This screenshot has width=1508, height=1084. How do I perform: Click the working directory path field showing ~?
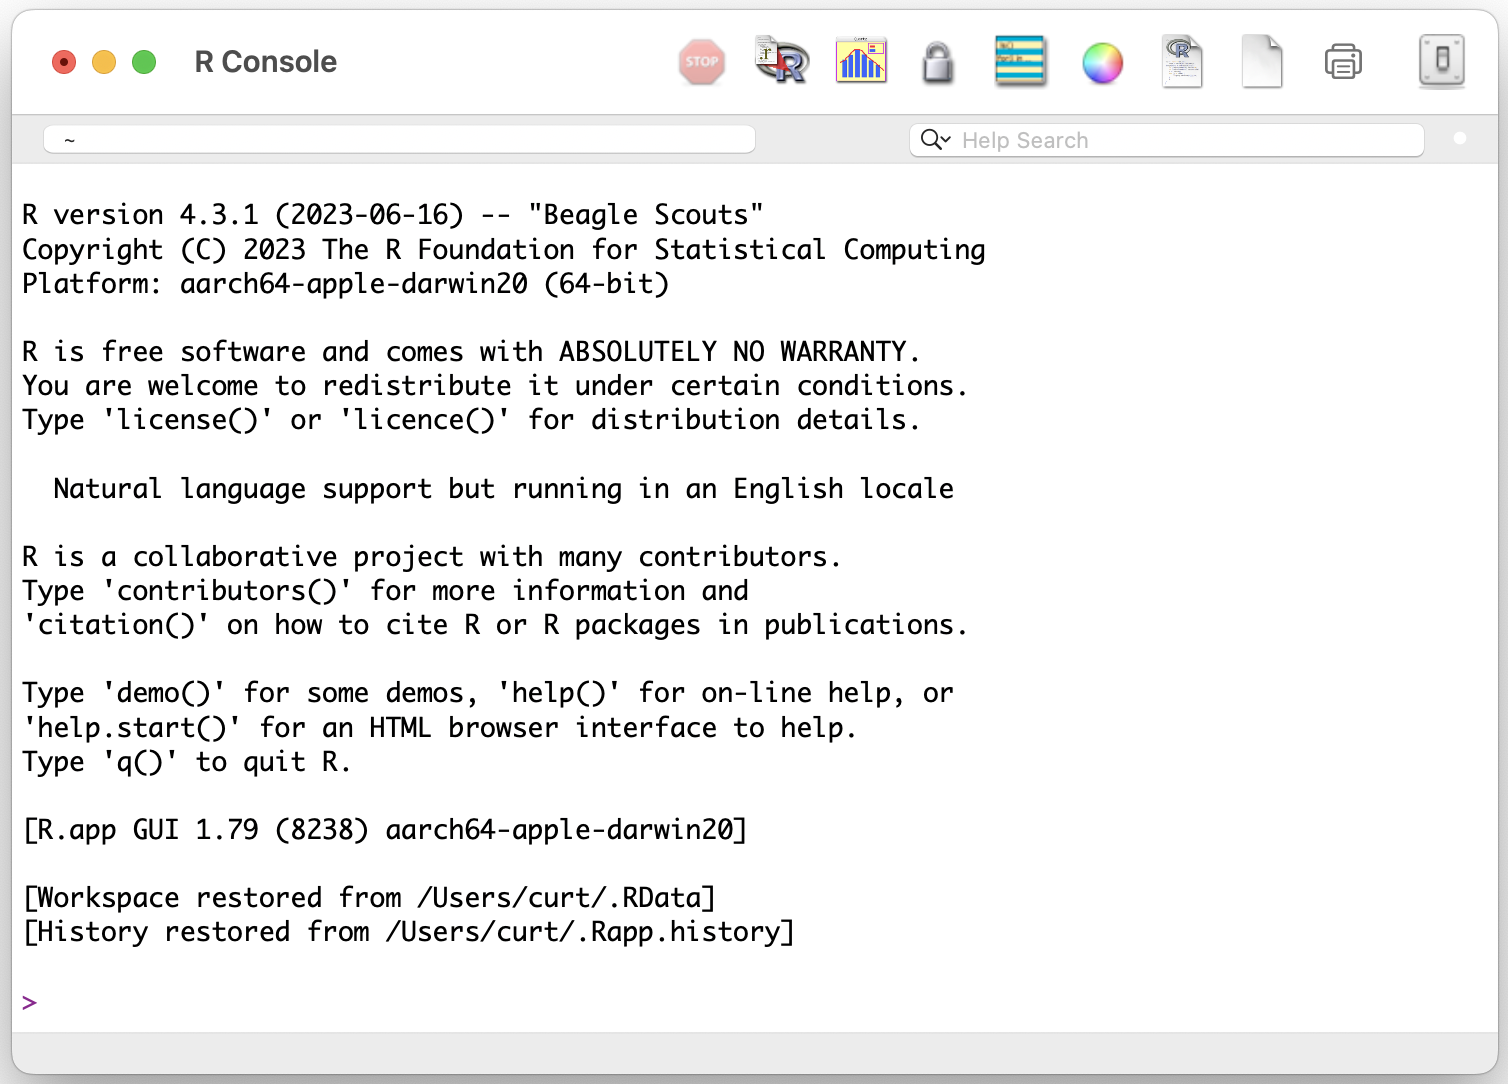(399, 140)
